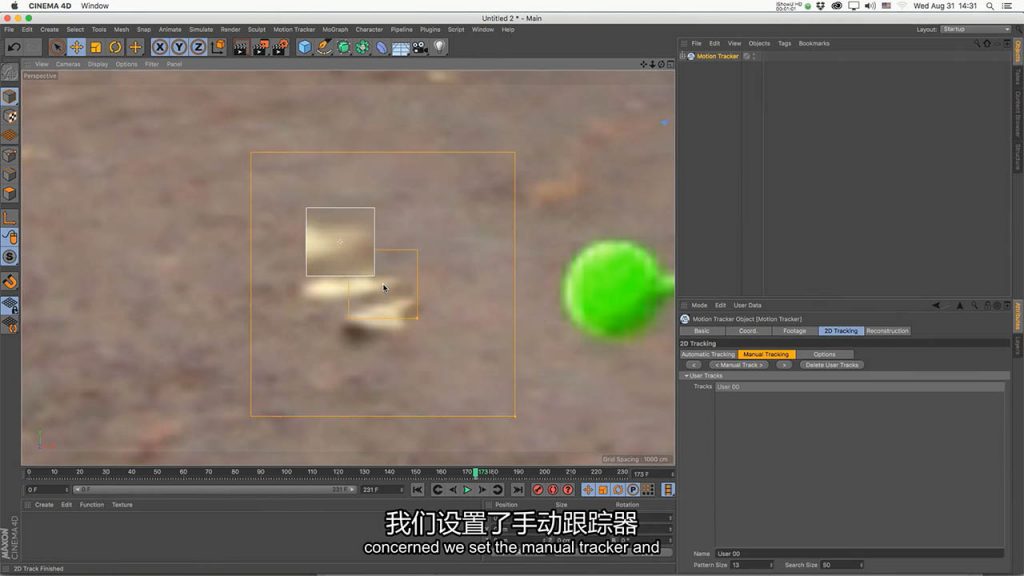Open the Motion Tracker menu
Image resolution: width=1024 pixels, height=576 pixels.
(x=294, y=29)
